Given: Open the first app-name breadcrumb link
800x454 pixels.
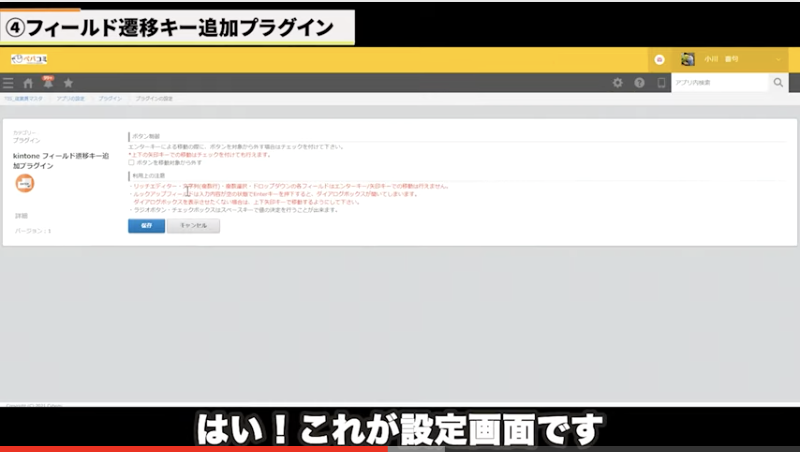Looking at the screenshot, I should pyautogui.click(x=22, y=100).
